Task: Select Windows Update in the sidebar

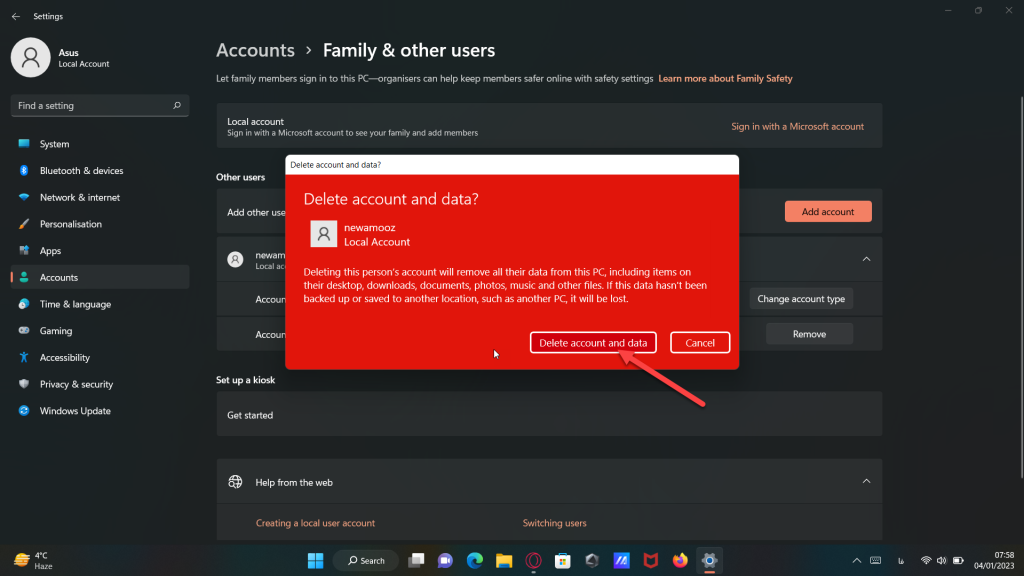Action: [74, 411]
